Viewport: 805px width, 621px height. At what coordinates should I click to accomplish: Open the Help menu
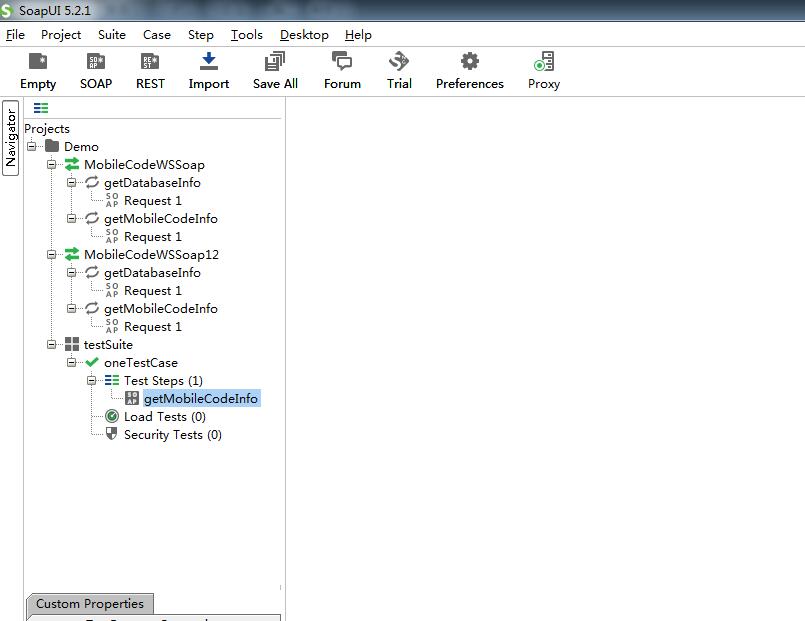tap(358, 35)
